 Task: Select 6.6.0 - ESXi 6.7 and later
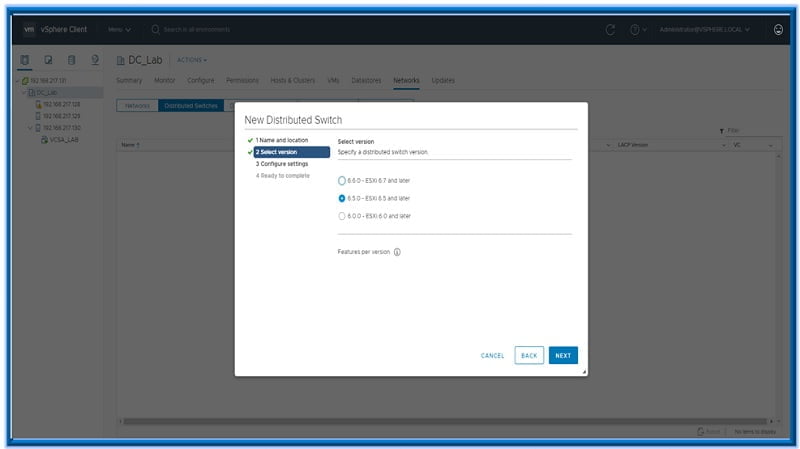click(342, 181)
